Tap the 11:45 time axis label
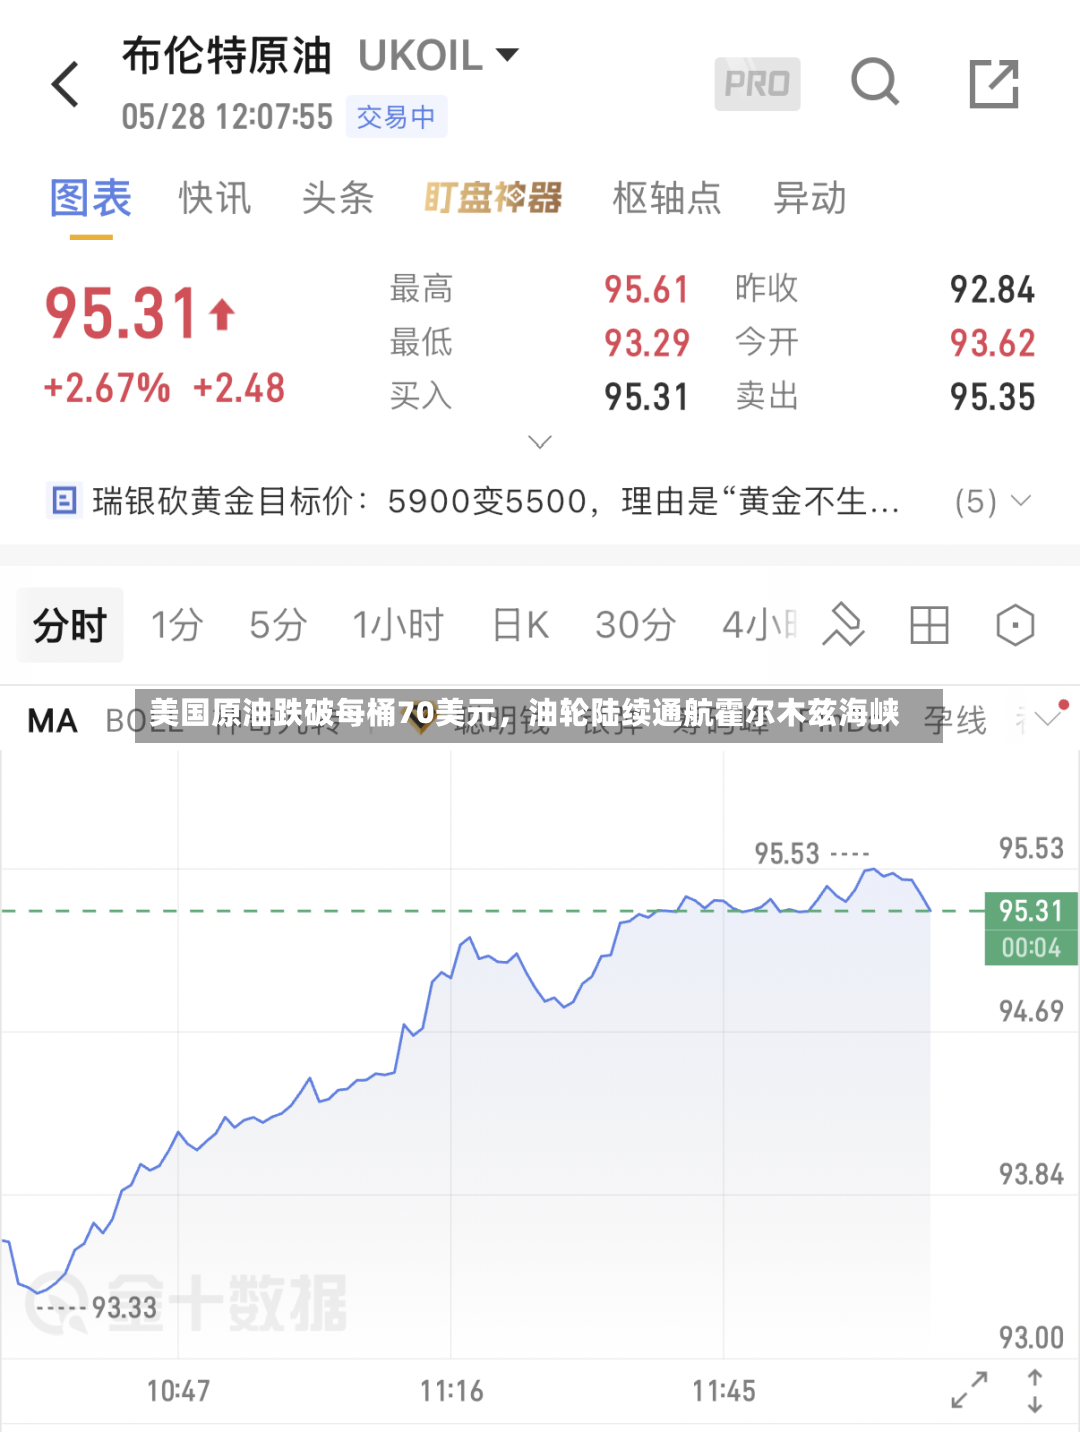The image size is (1080, 1432). 724,1391
